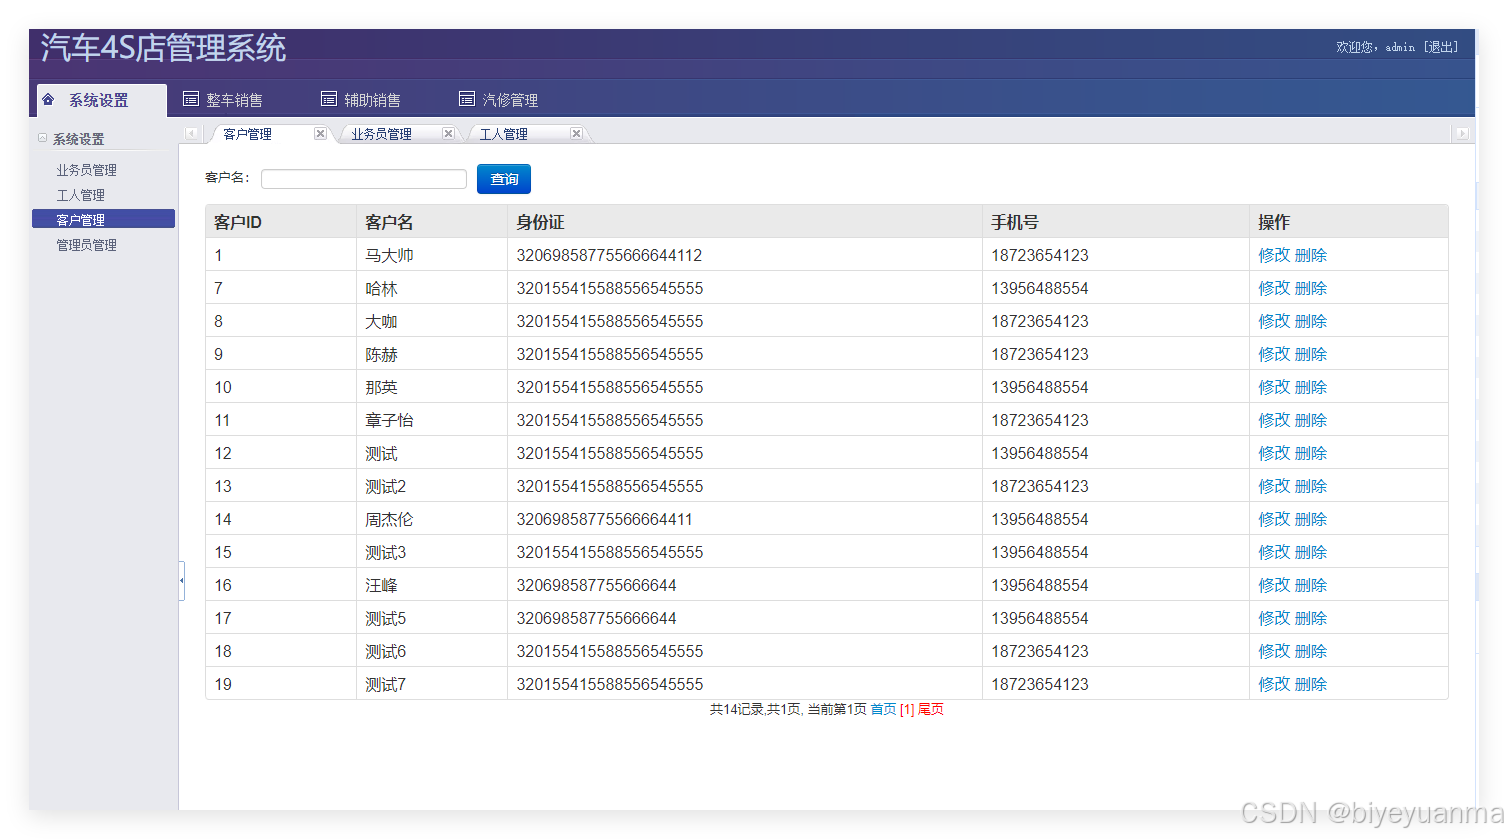1508x839 pixels.
Task: Click the right scroll arrow in the tab bar
Action: point(1463,132)
